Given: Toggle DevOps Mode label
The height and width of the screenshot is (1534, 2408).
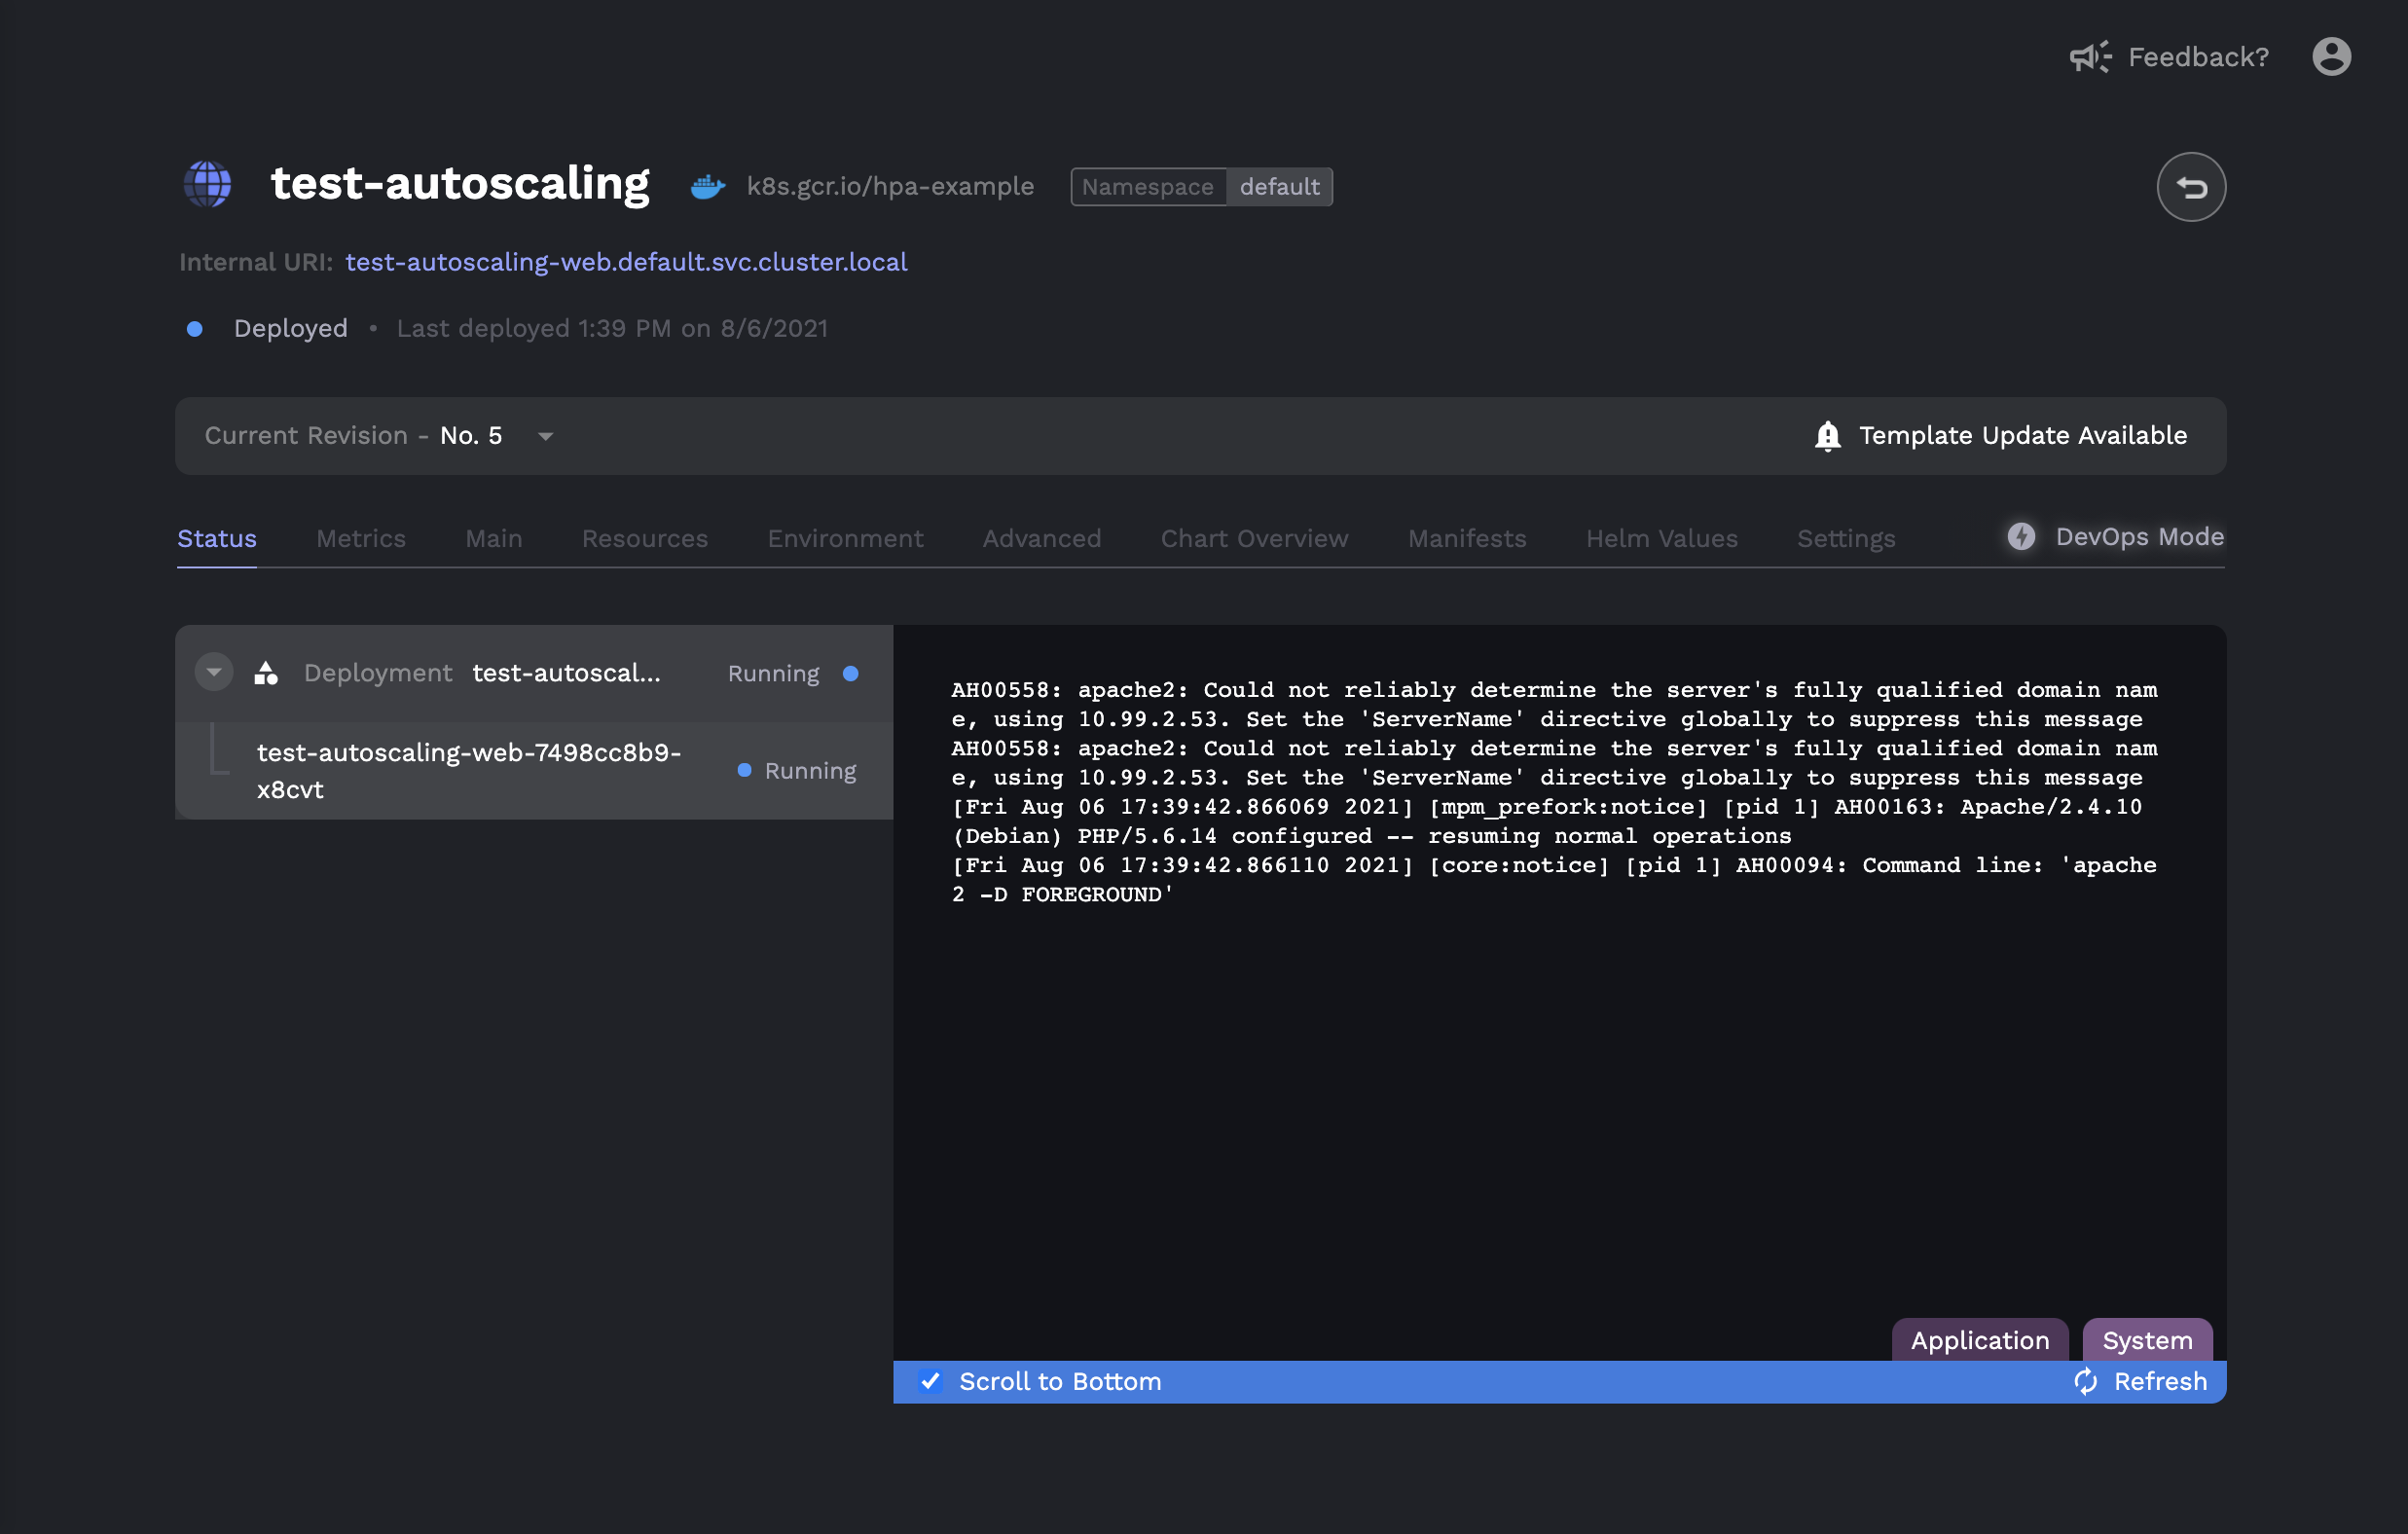Looking at the screenshot, I should click(x=2140, y=537).
